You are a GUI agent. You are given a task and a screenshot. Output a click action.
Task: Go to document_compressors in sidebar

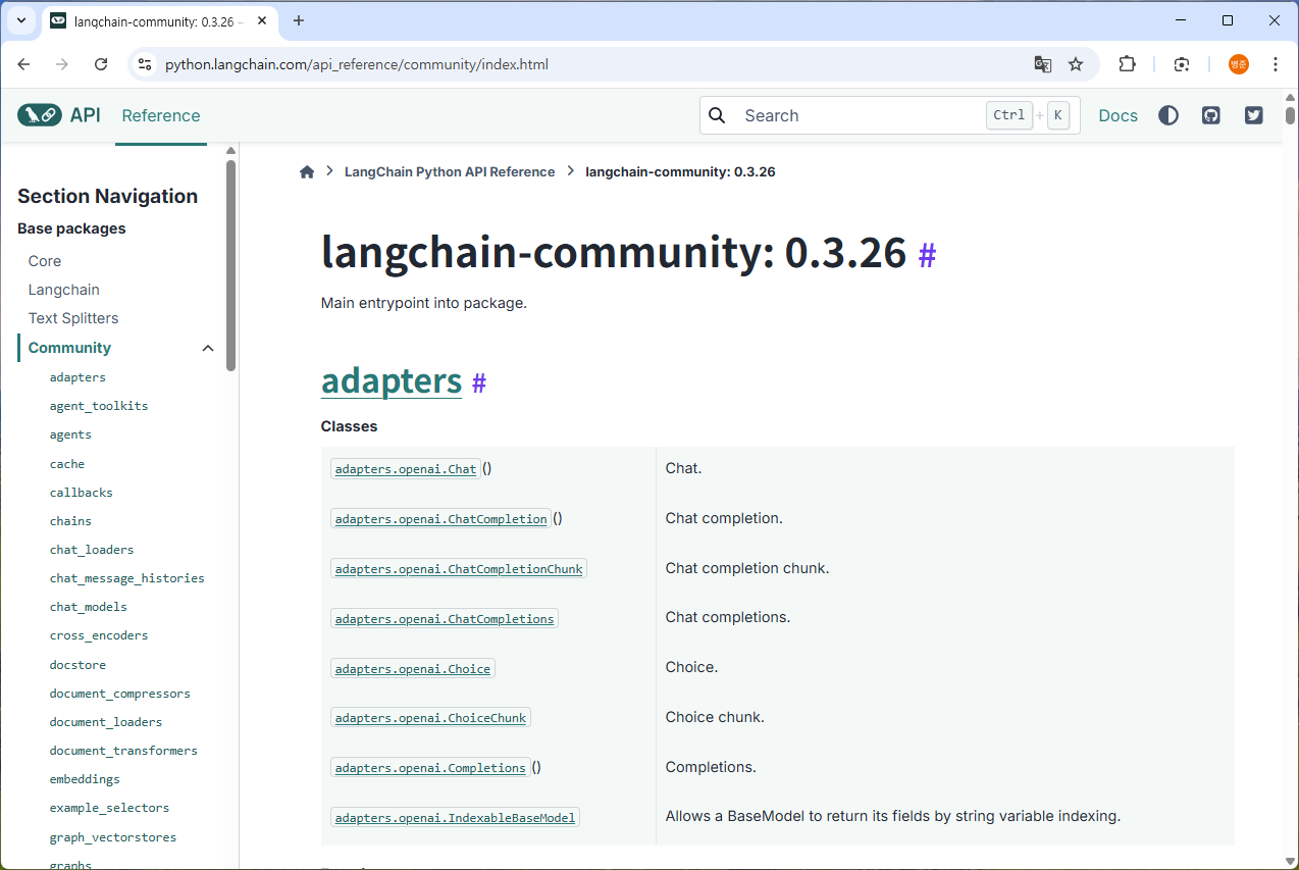point(120,694)
